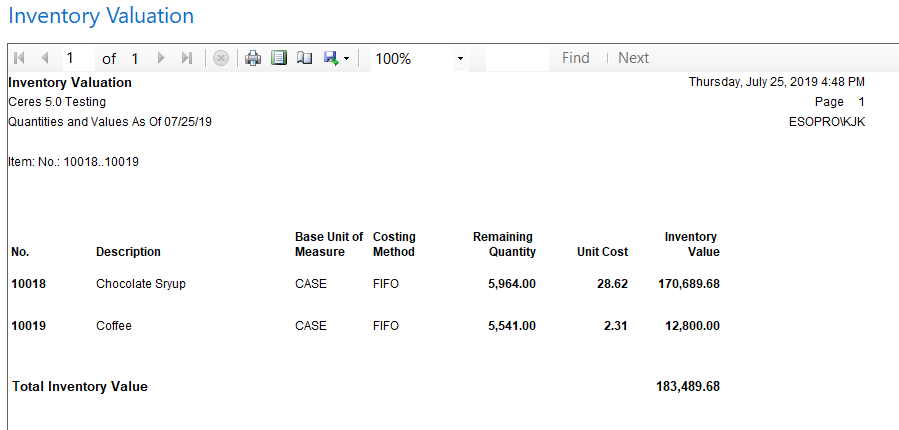Expand the 100% zoom level dropdown
The height and width of the screenshot is (430, 899).
pyautogui.click(x=460, y=59)
